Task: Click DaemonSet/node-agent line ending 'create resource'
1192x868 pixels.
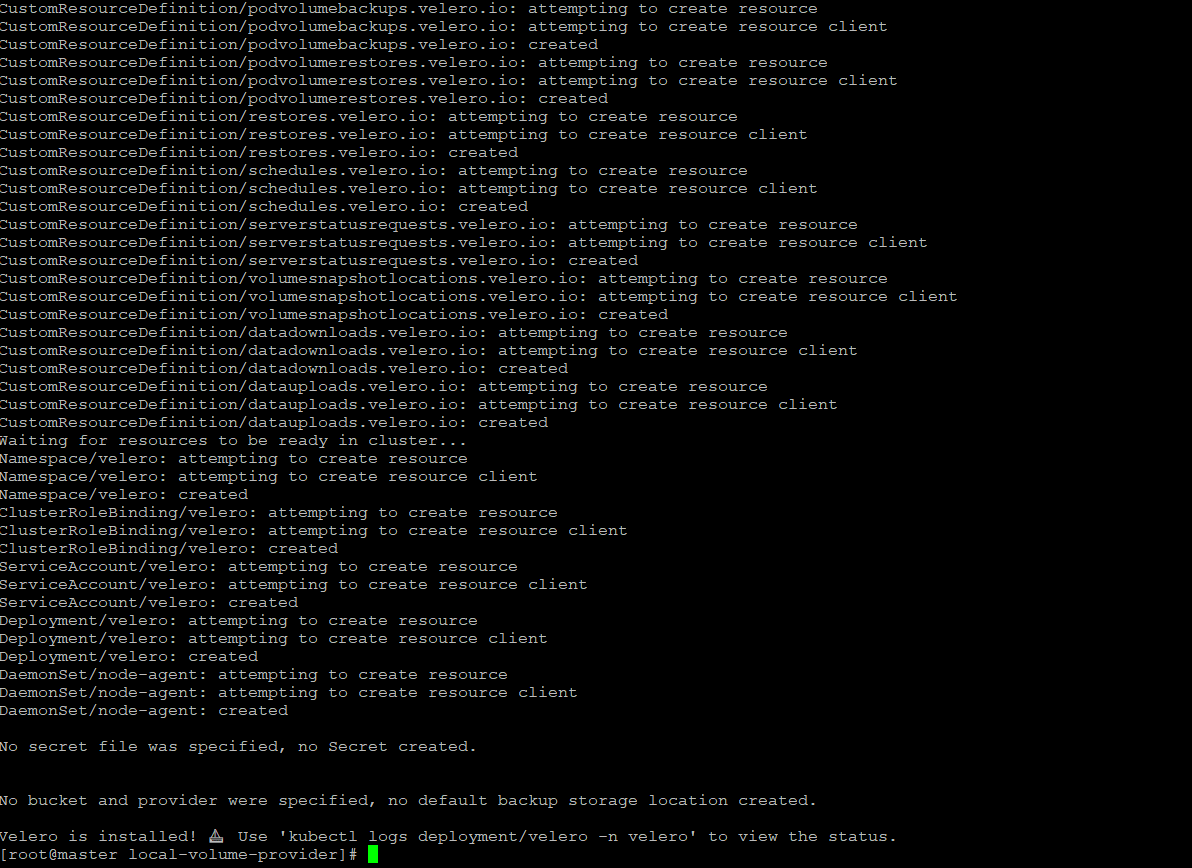Action: (254, 675)
